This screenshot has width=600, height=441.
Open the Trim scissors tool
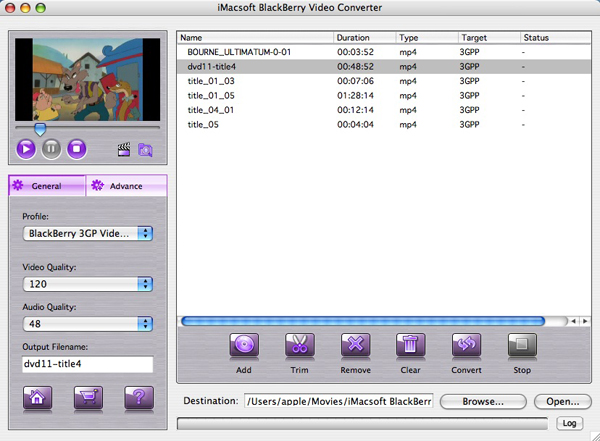[298, 347]
